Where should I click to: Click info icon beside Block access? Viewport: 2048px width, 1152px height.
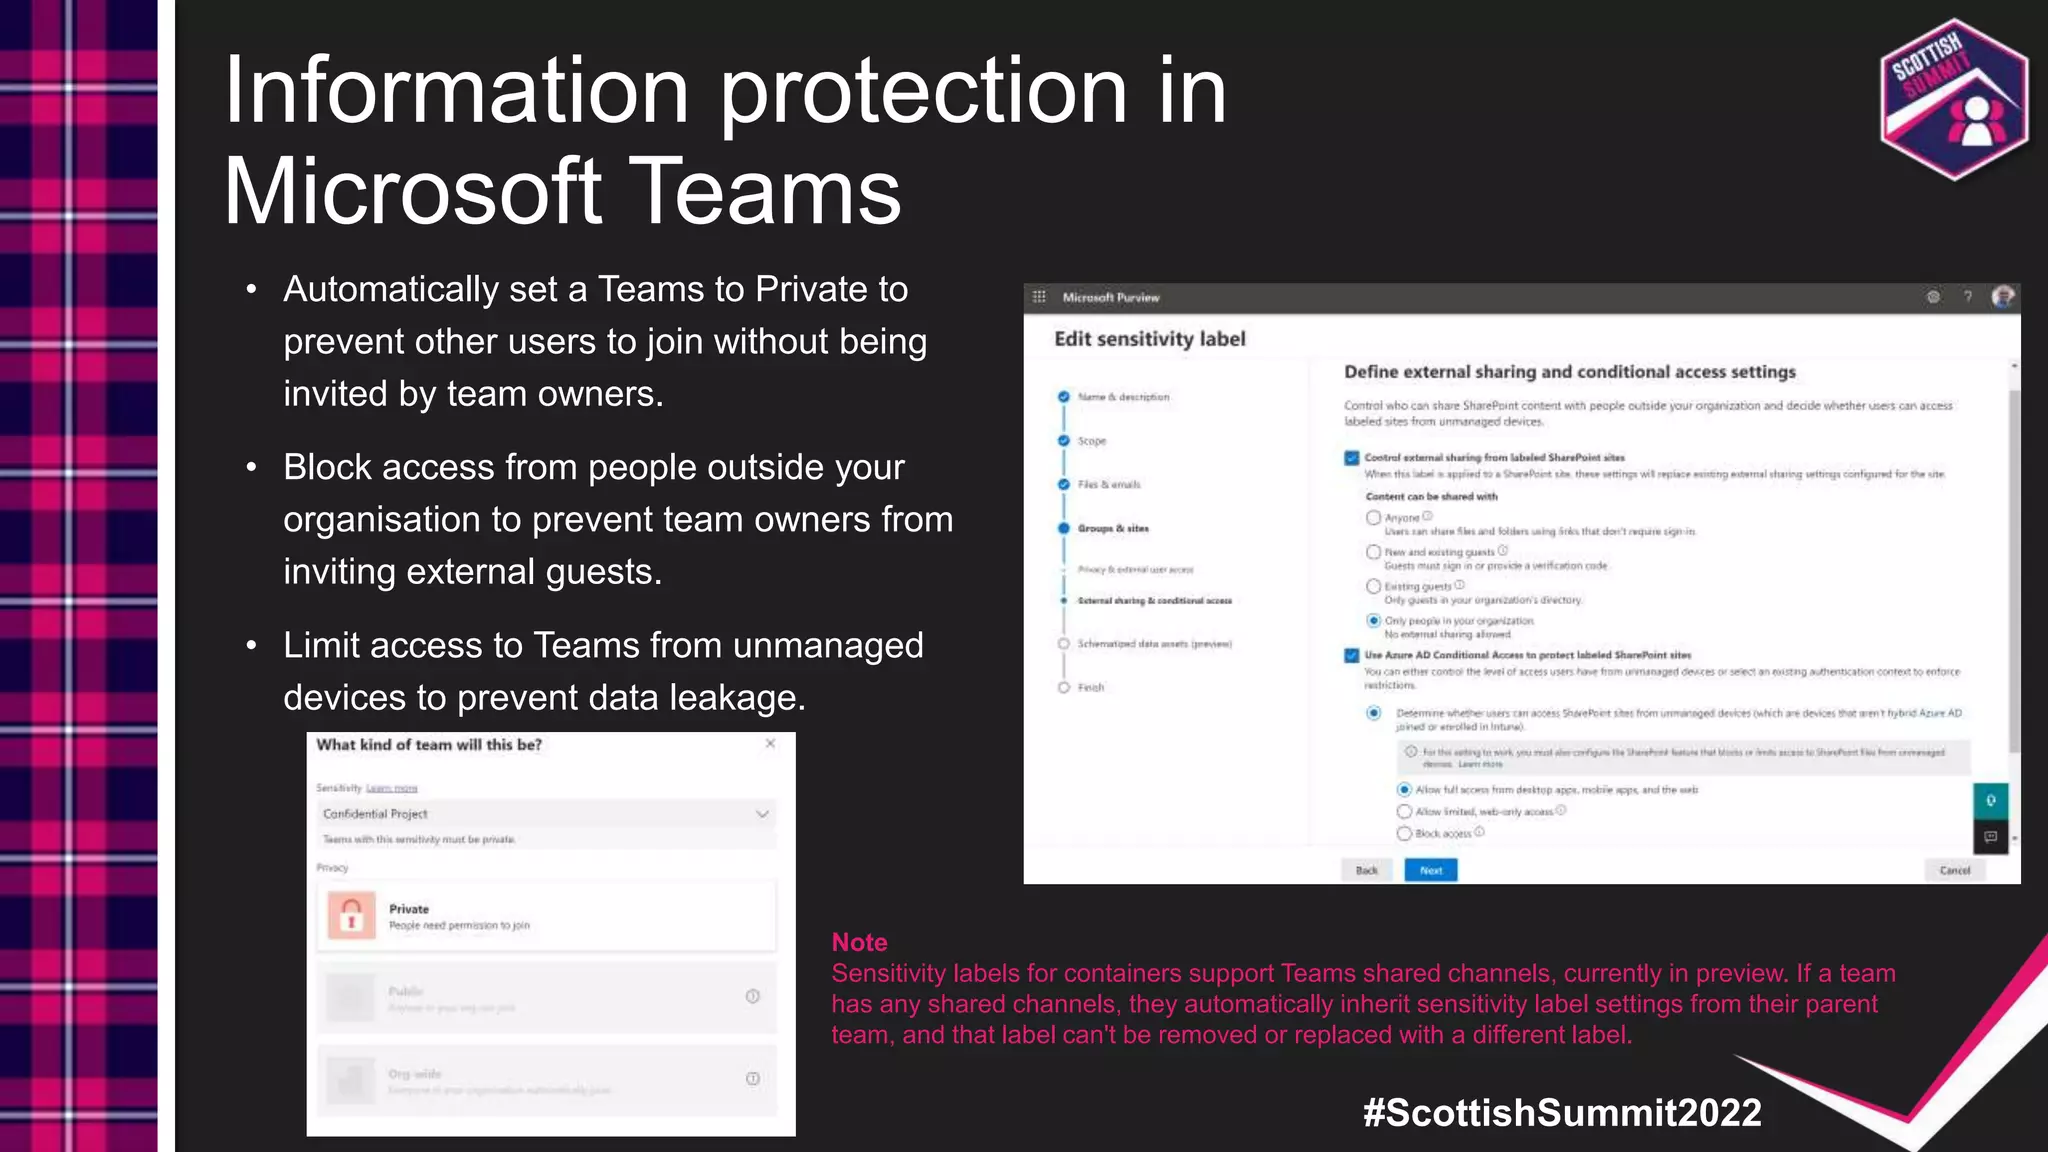point(1479,831)
